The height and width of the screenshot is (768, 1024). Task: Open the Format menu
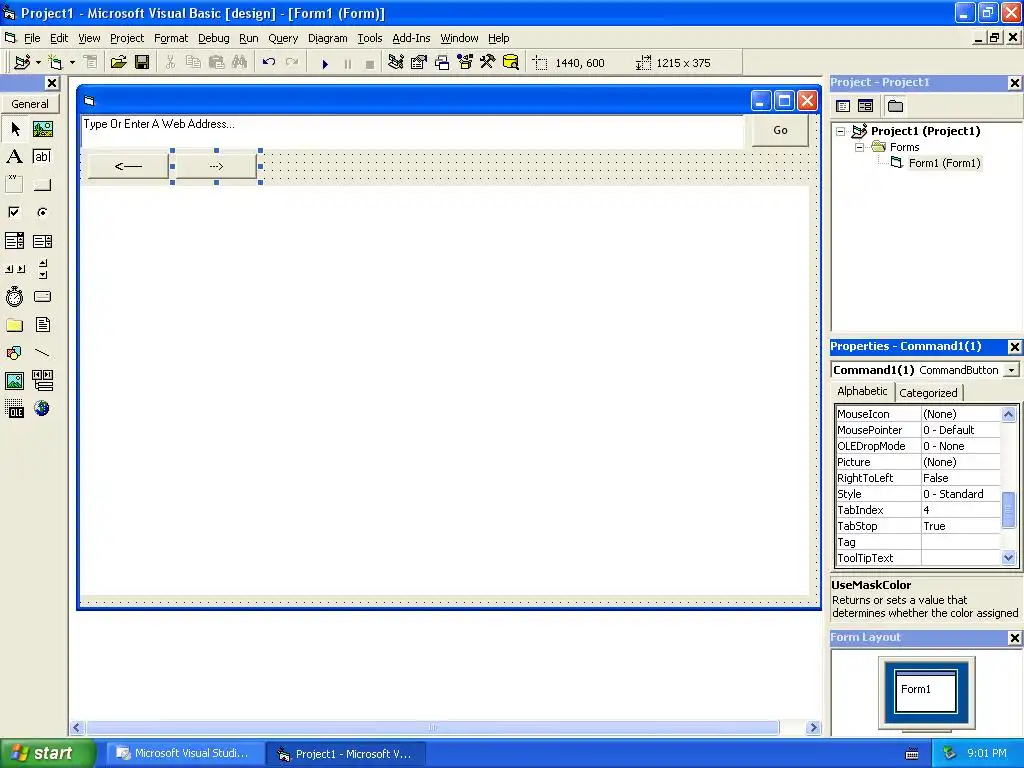[x=170, y=38]
